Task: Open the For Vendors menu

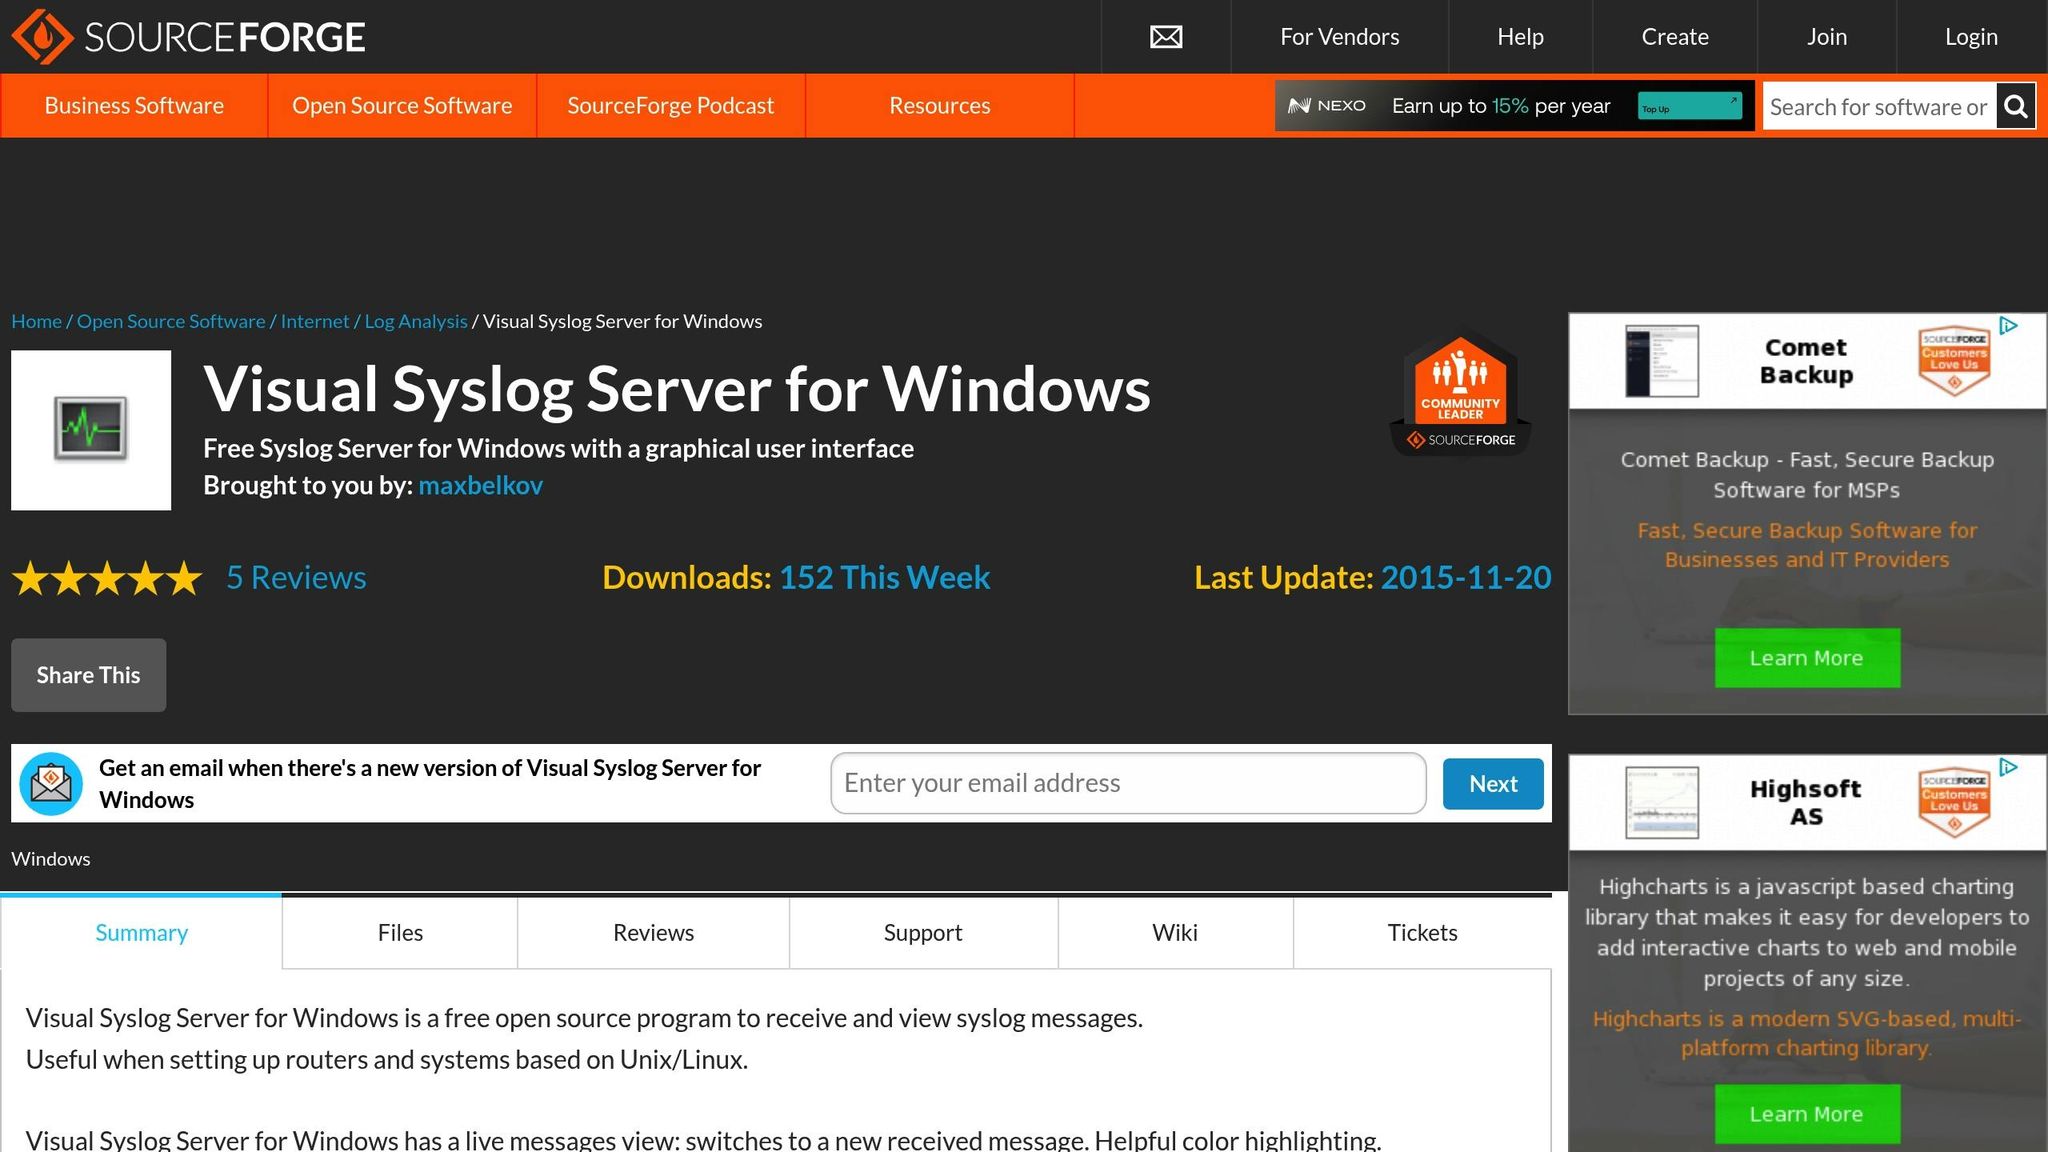Action: [1339, 37]
